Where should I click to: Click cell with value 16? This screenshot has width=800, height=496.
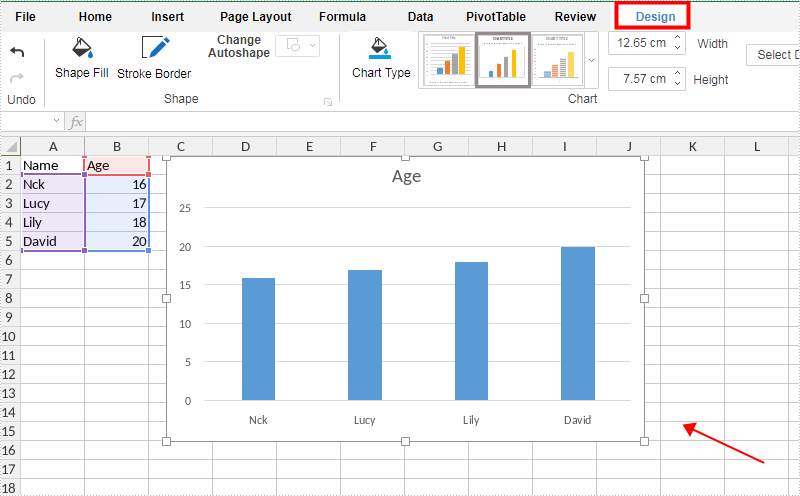point(117,184)
